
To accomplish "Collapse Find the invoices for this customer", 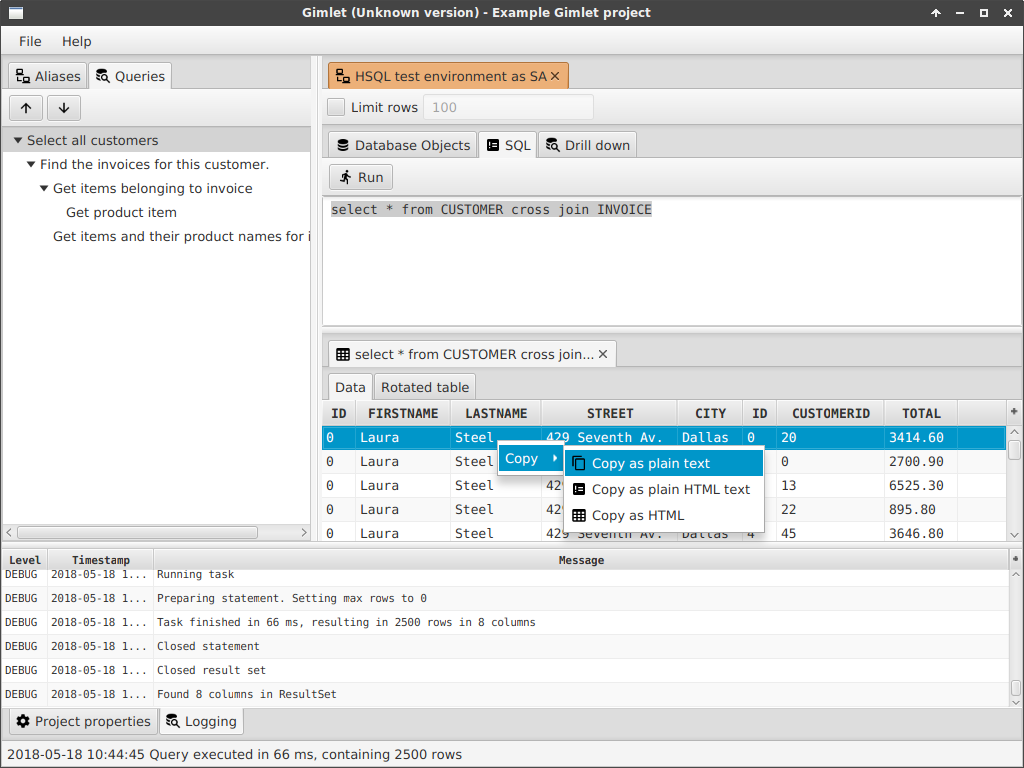I will pyautogui.click(x=31, y=165).
